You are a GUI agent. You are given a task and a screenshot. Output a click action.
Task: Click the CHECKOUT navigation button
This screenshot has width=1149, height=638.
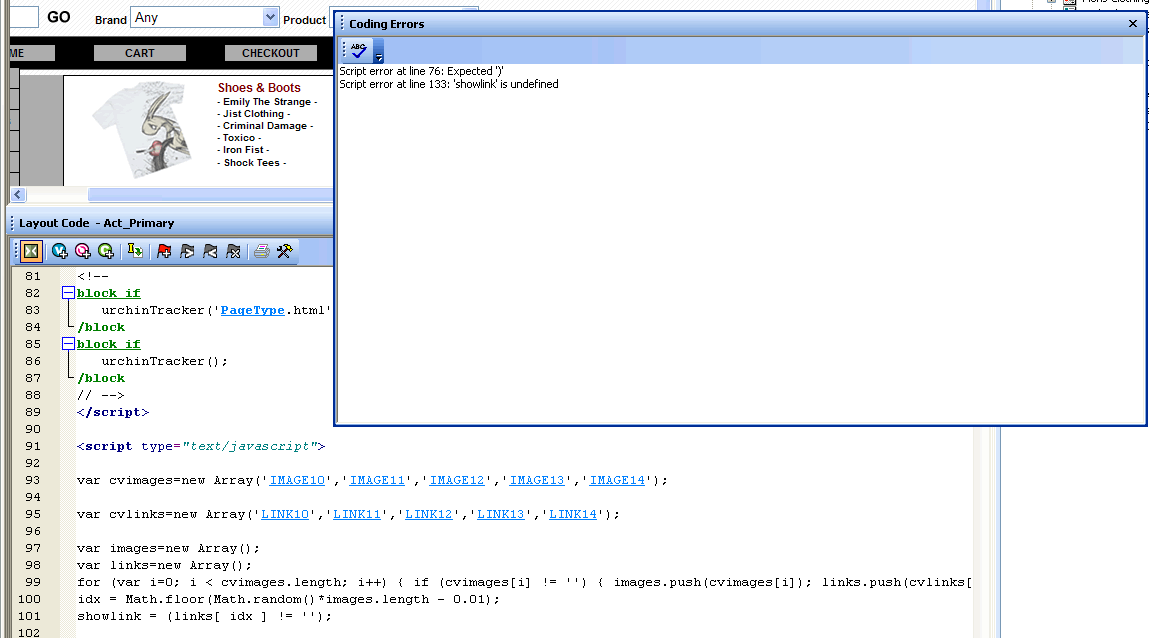(270, 53)
